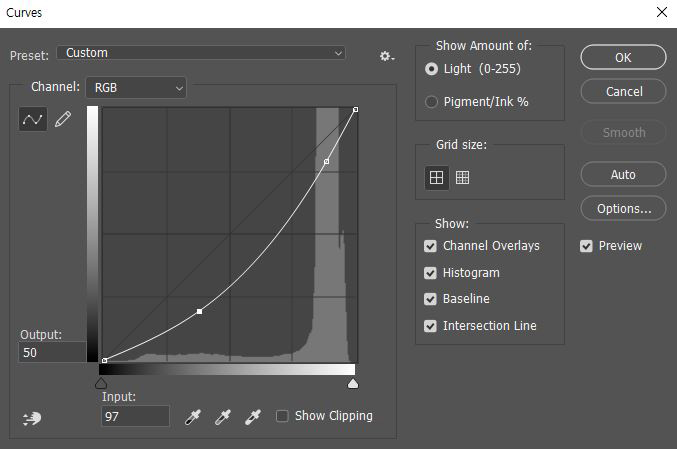Choose the detailed 10% grid icon
This screenshot has height=449, width=677.
click(x=462, y=177)
